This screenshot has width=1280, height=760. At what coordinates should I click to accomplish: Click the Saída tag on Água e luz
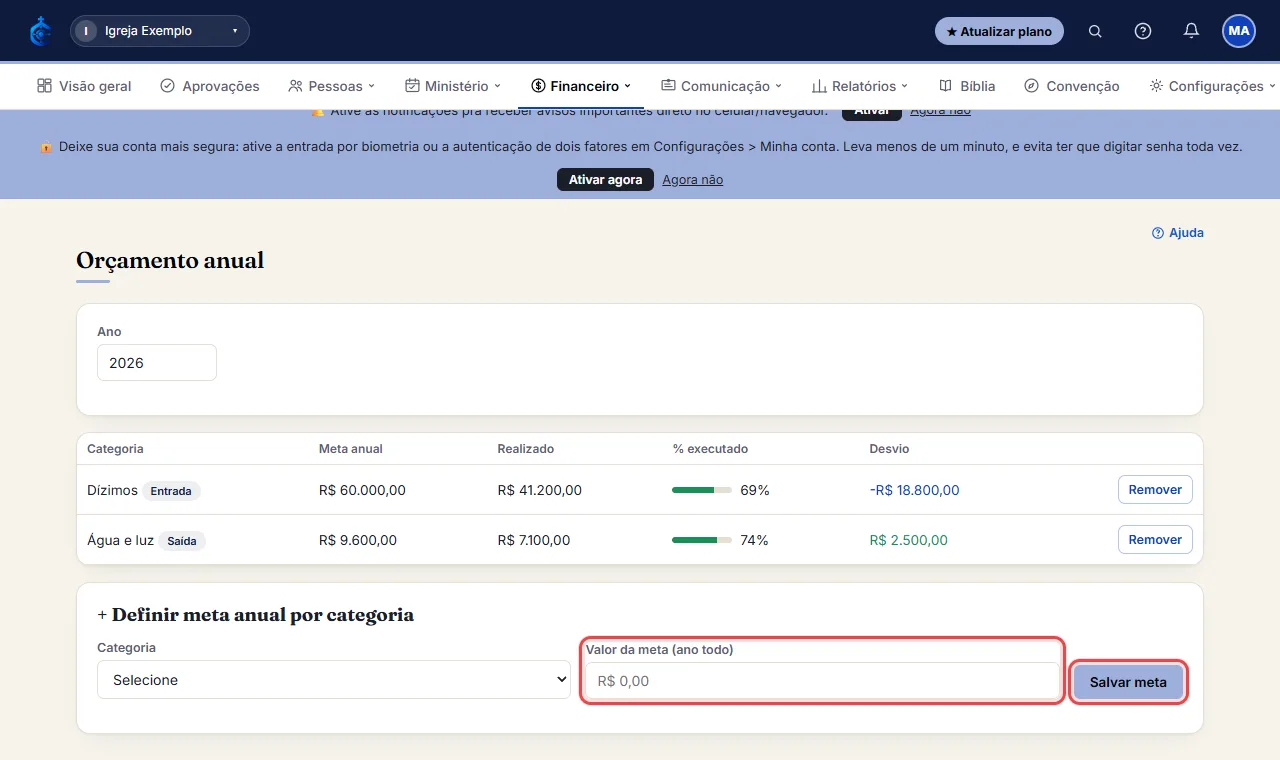coord(182,541)
